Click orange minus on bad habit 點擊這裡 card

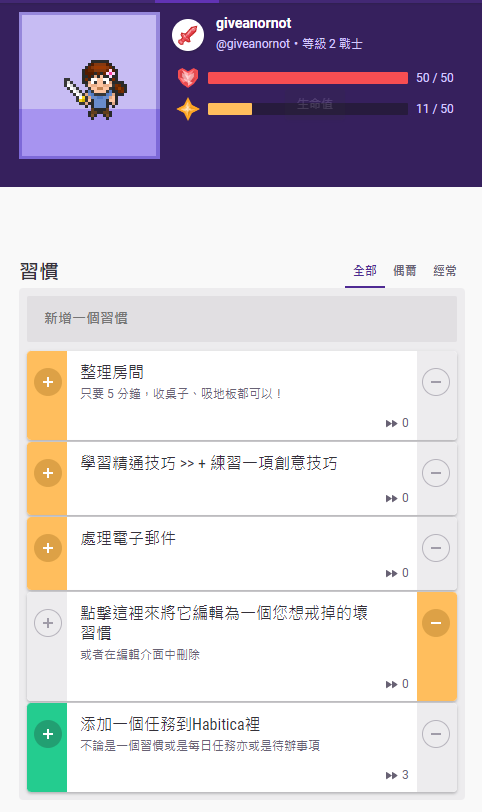(x=436, y=623)
